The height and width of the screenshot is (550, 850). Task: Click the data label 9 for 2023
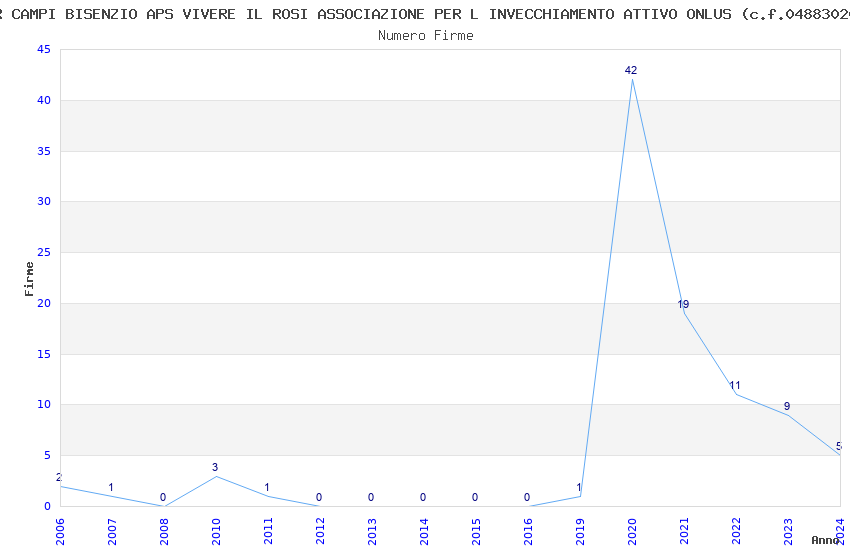point(787,406)
